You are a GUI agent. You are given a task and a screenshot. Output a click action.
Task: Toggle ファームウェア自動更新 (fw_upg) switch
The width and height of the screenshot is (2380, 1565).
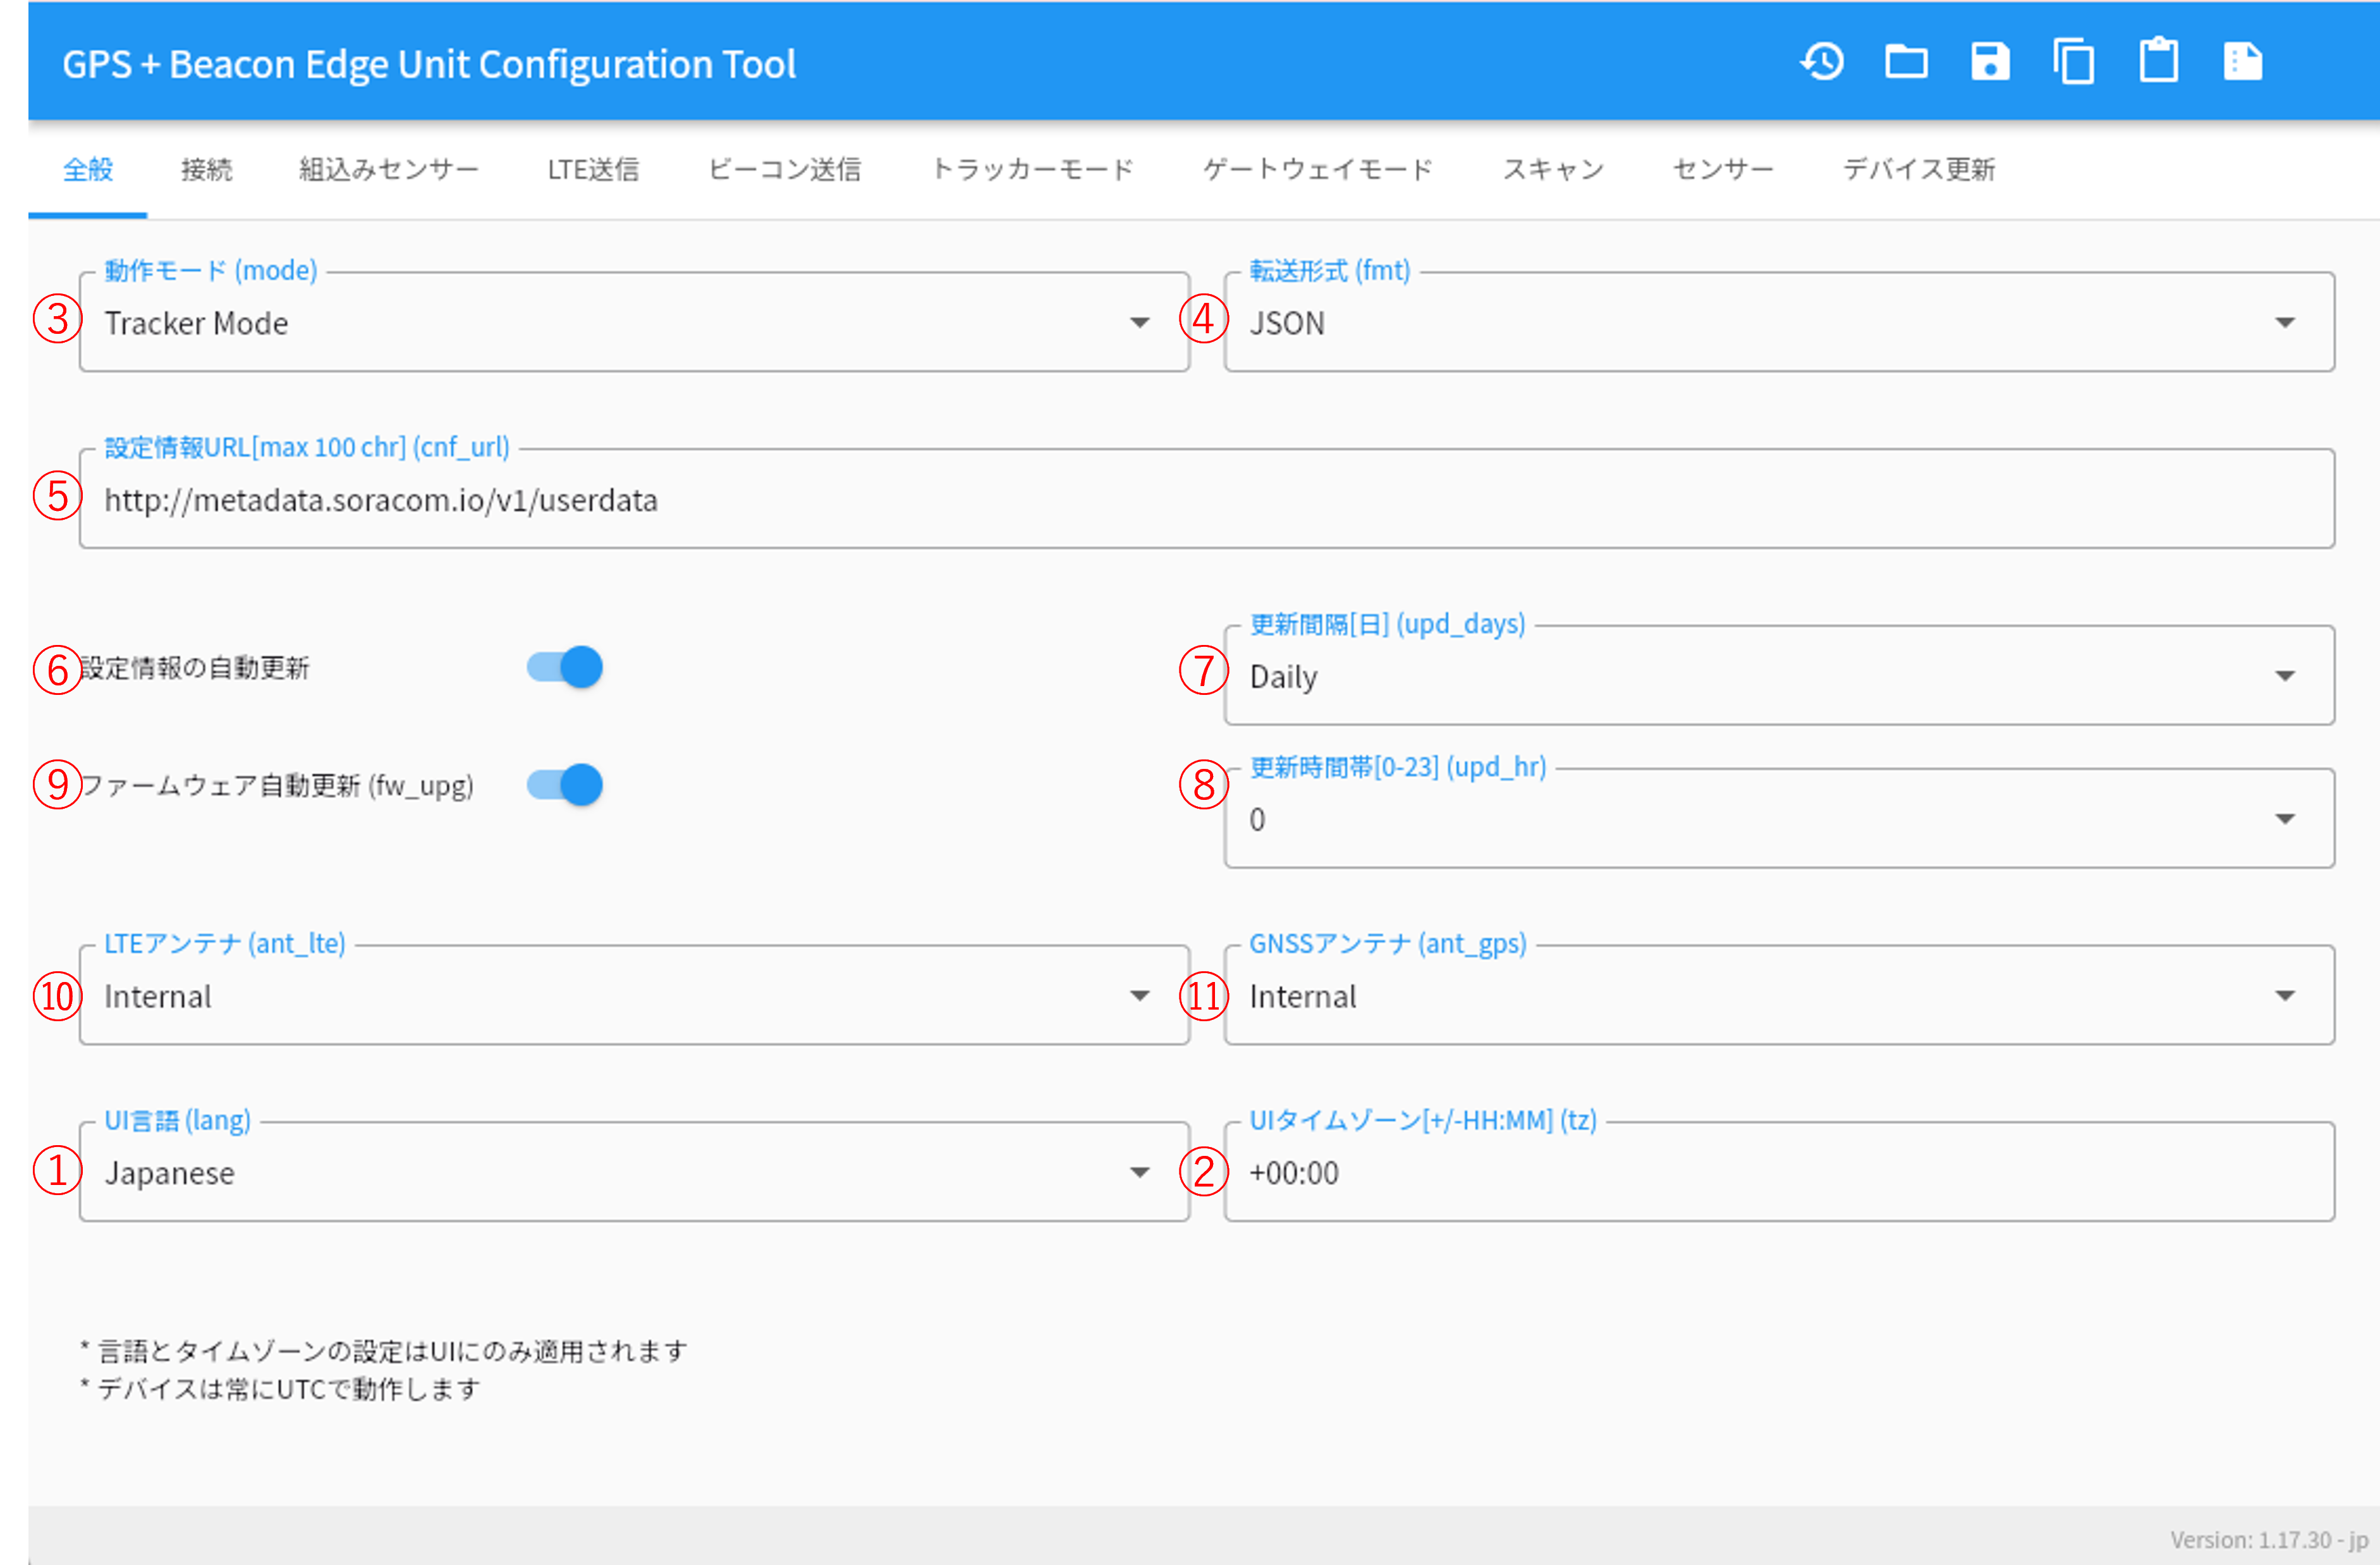click(x=565, y=785)
